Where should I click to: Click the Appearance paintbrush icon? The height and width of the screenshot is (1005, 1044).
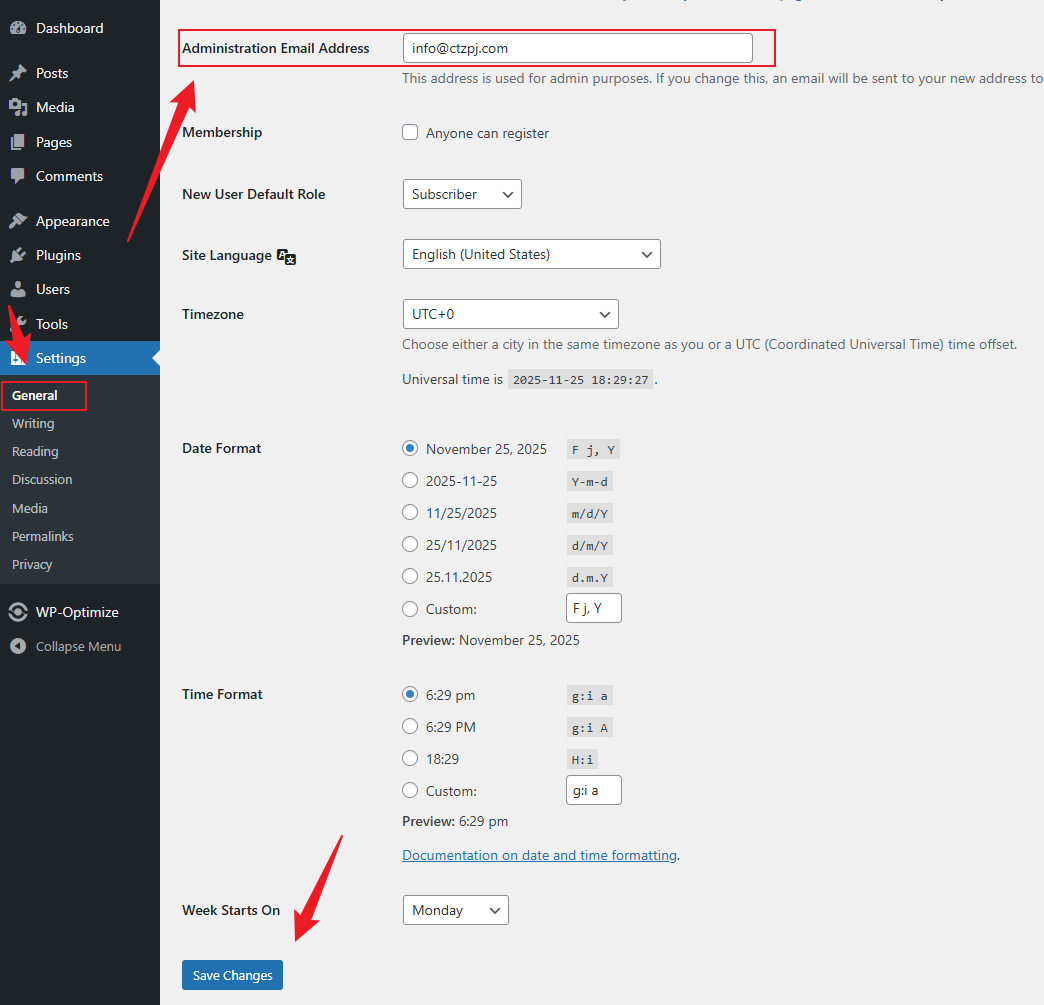[18, 221]
